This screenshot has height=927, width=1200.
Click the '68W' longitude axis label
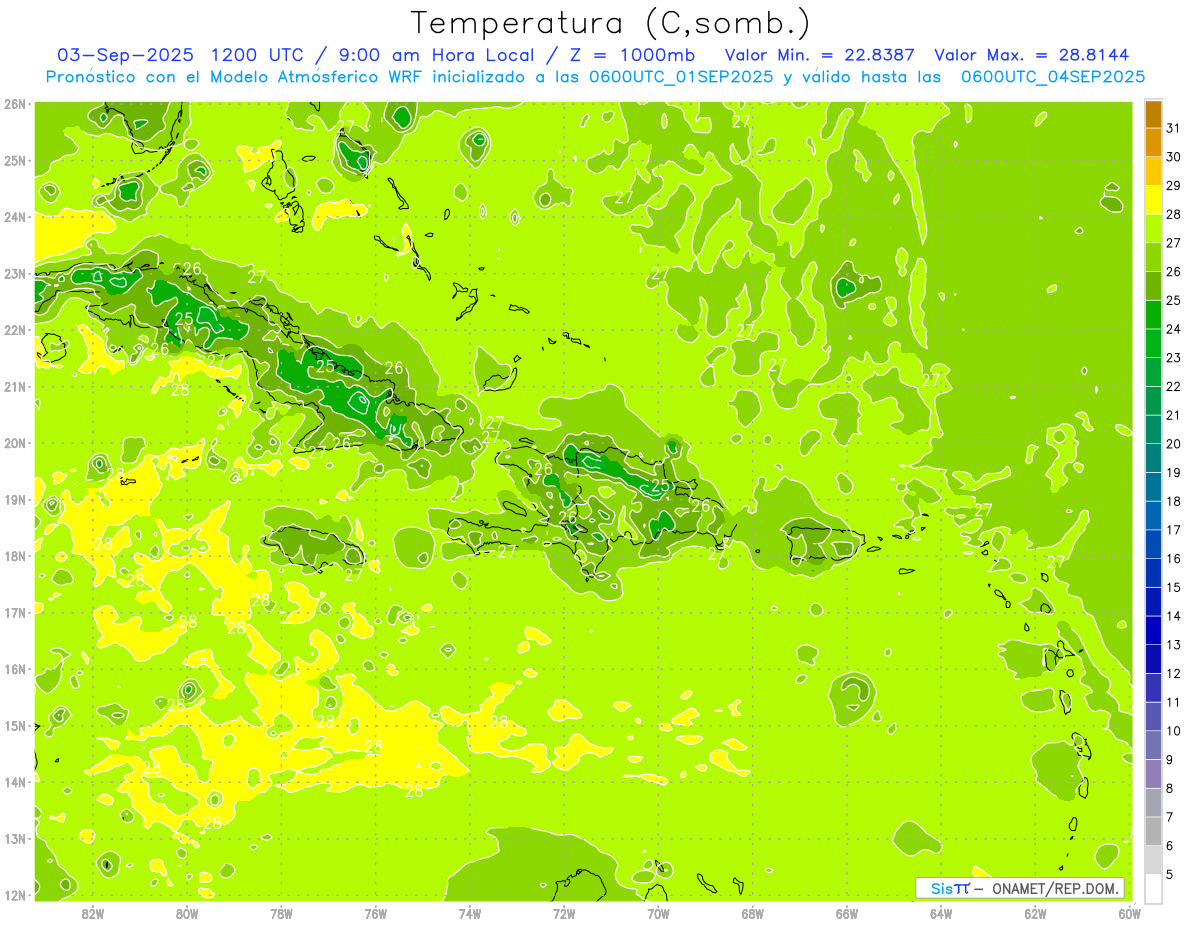(x=753, y=913)
